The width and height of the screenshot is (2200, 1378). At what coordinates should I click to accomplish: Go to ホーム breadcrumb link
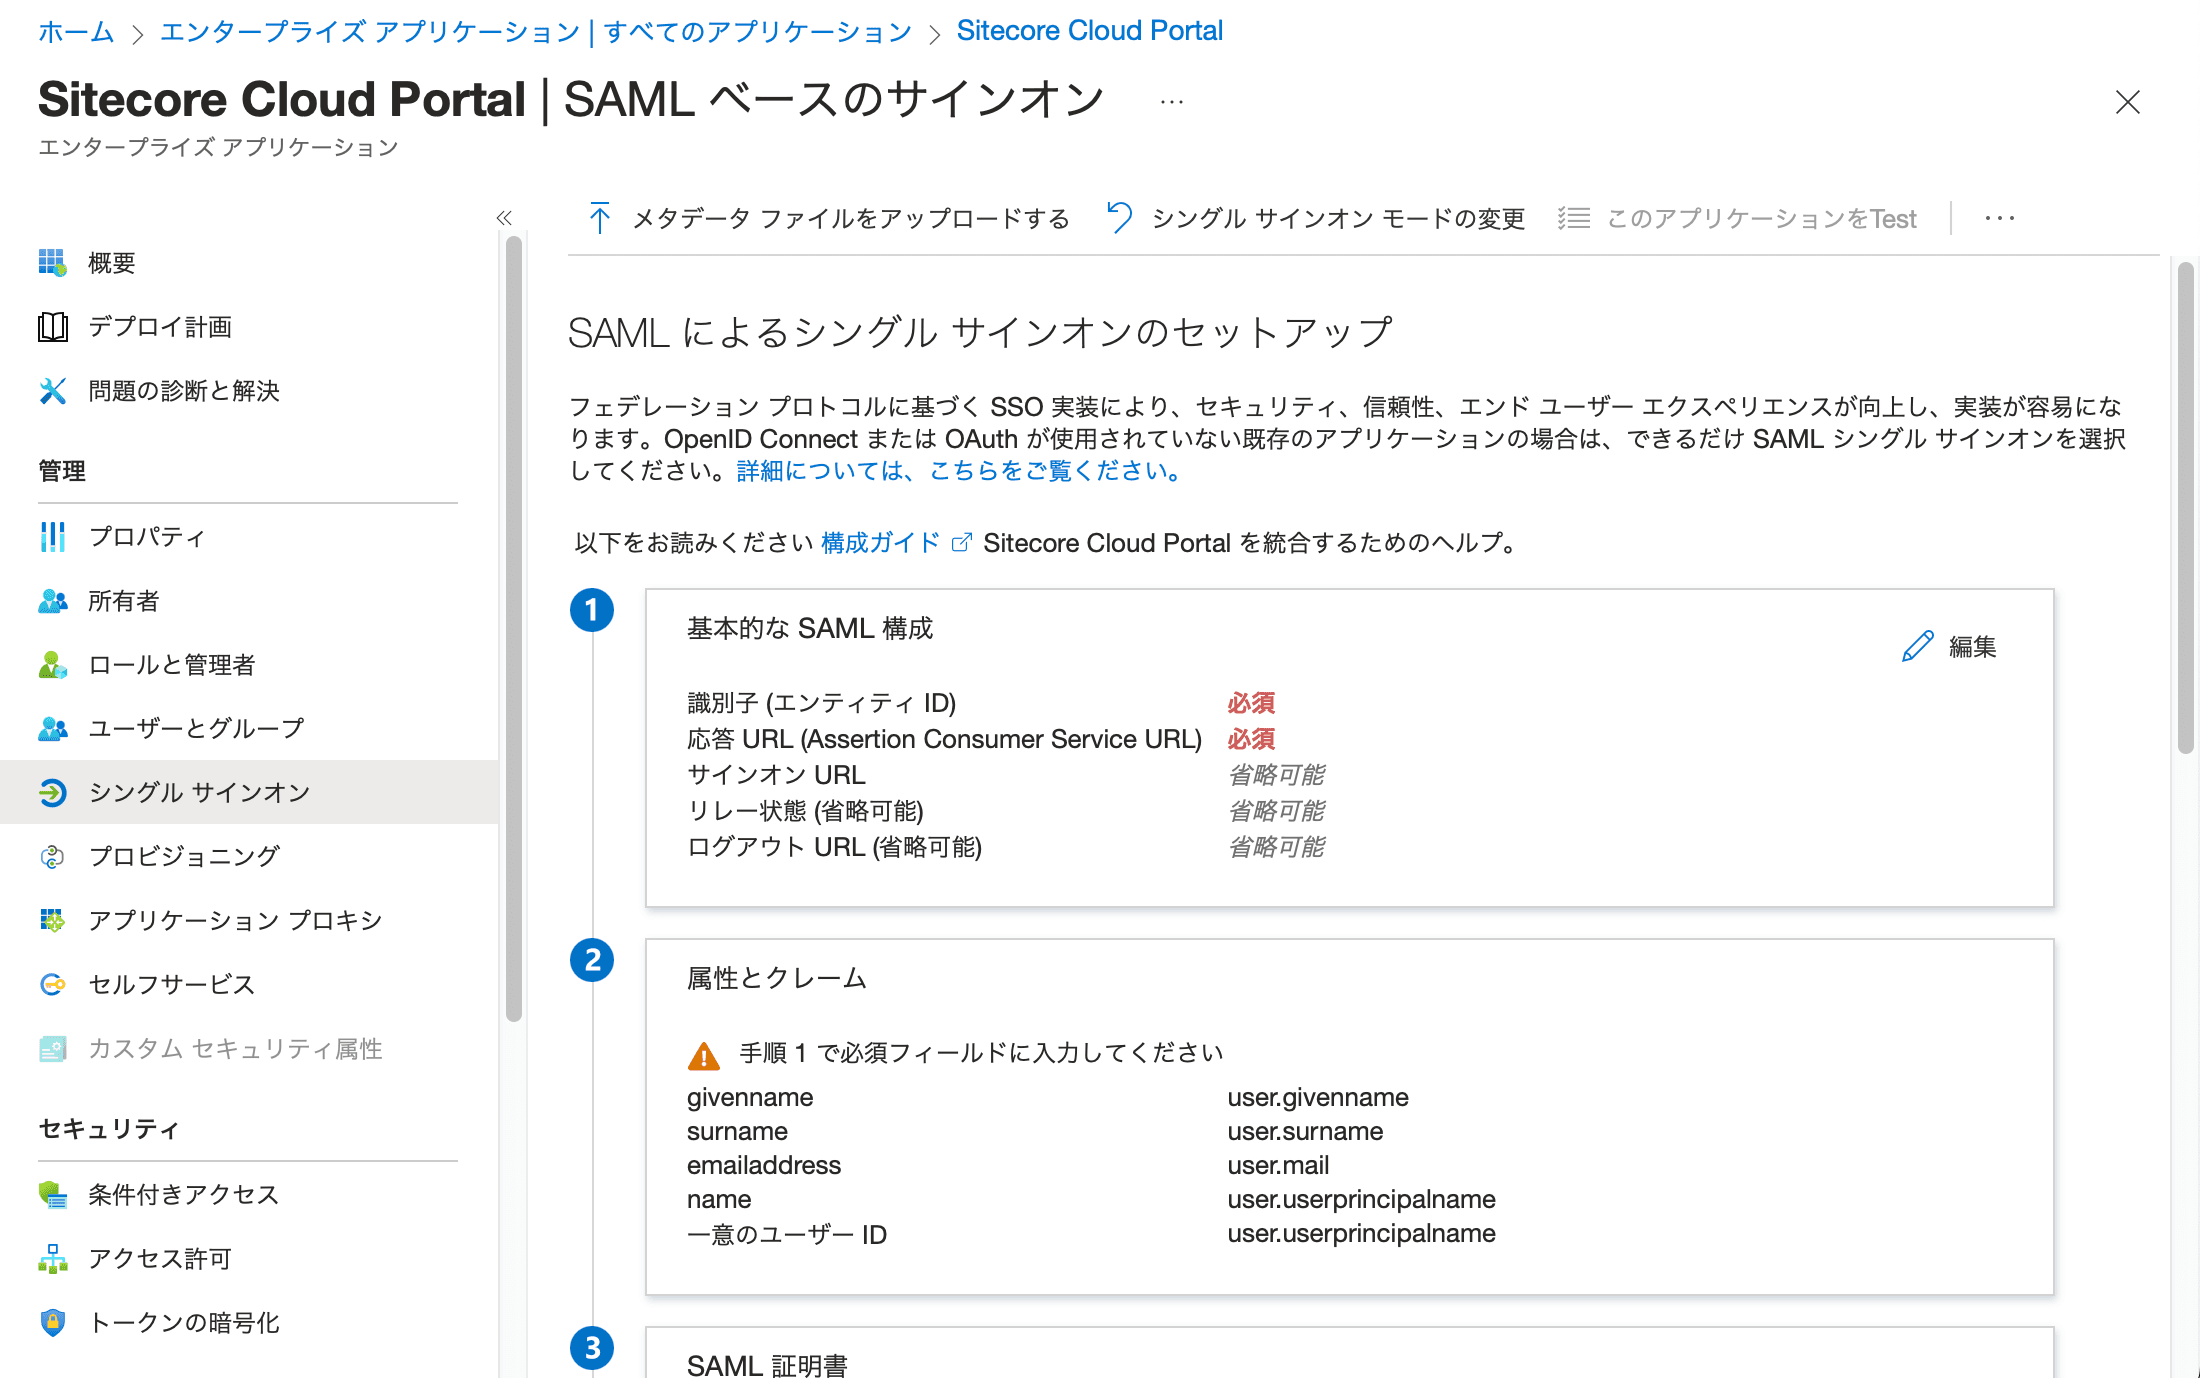pos(76,32)
